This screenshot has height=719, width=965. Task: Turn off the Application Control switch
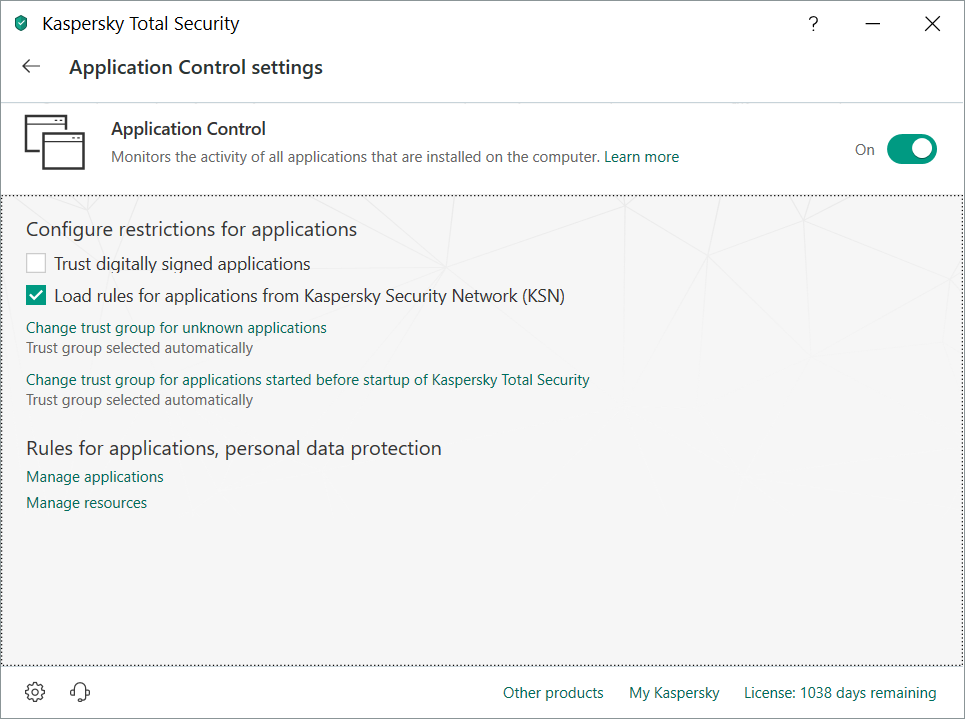[x=911, y=150]
